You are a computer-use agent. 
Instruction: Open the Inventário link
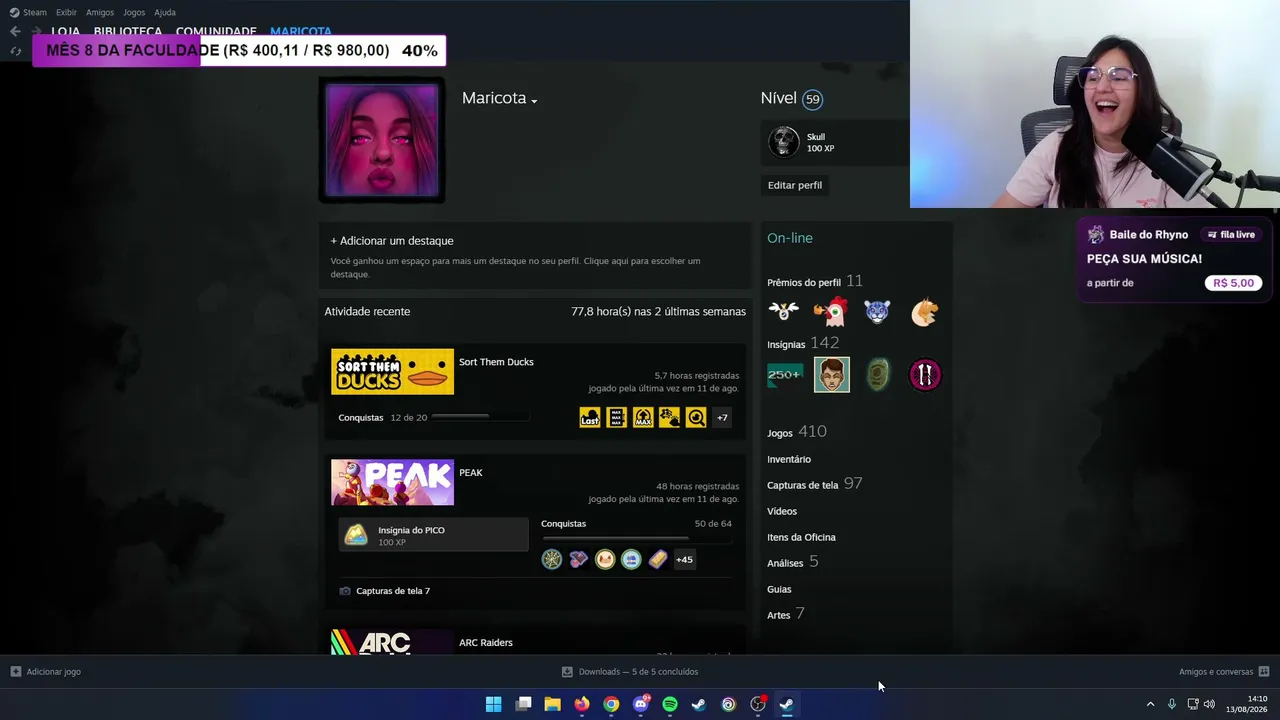point(789,459)
